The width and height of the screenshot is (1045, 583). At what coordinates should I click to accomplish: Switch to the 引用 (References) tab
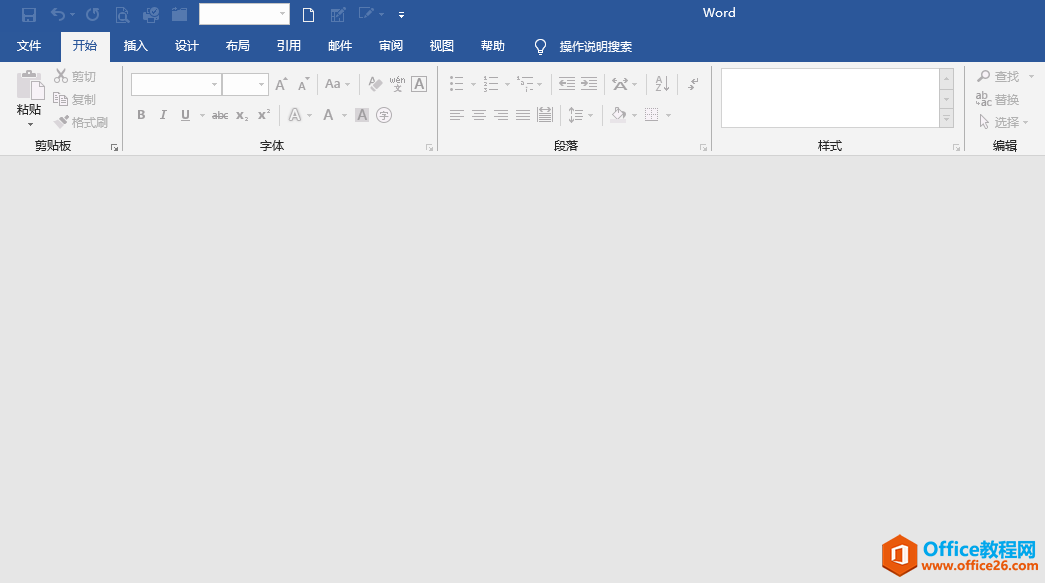click(x=289, y=46)
